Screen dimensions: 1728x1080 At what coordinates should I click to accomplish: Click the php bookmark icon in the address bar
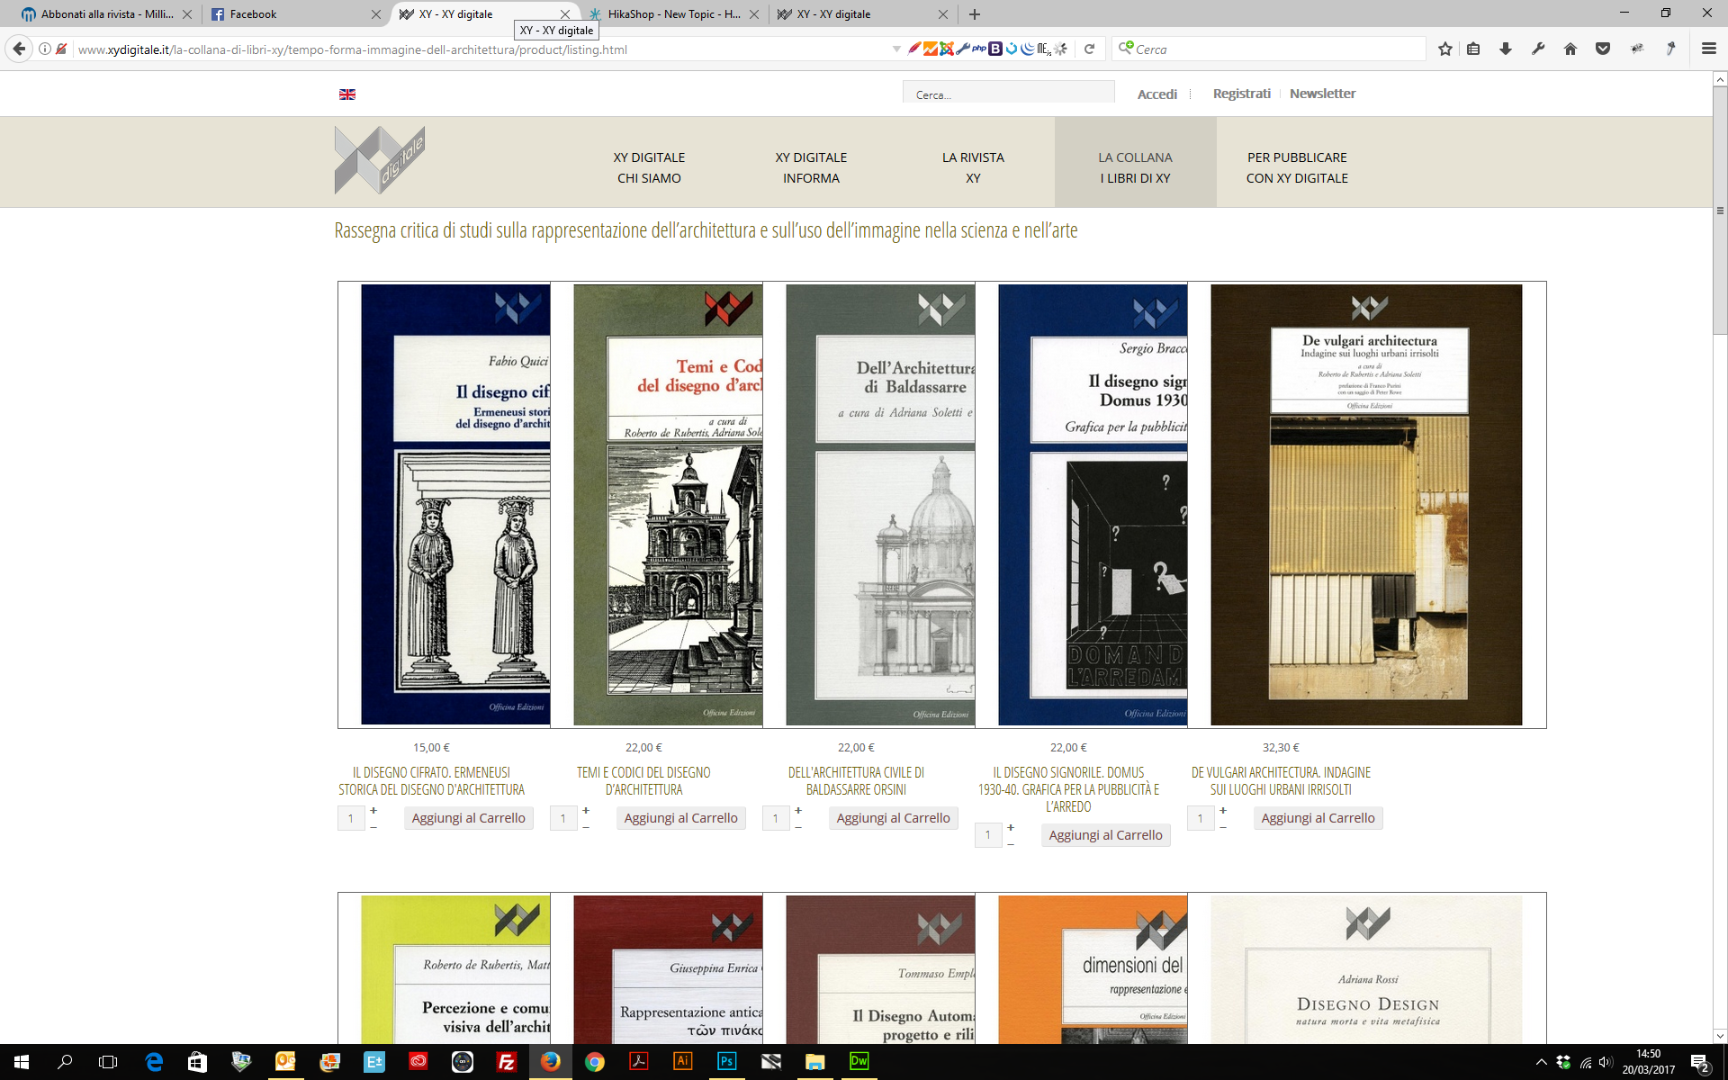click(979, 49)
